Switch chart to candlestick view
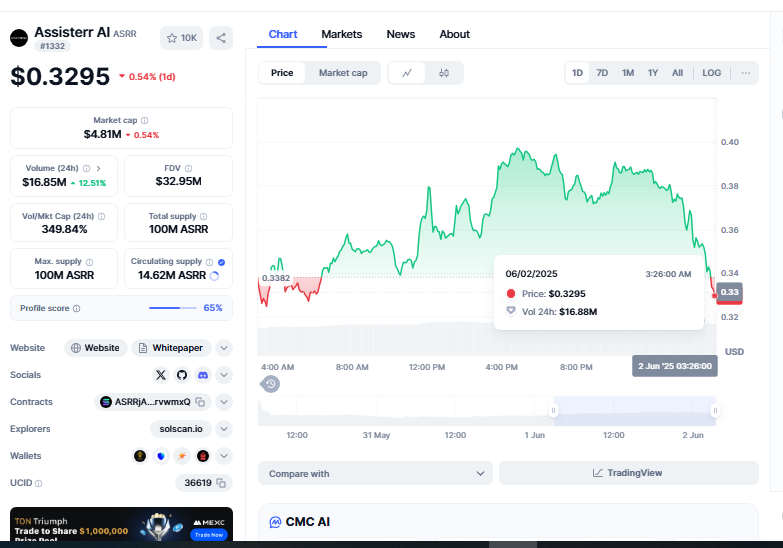 point(443,73)
